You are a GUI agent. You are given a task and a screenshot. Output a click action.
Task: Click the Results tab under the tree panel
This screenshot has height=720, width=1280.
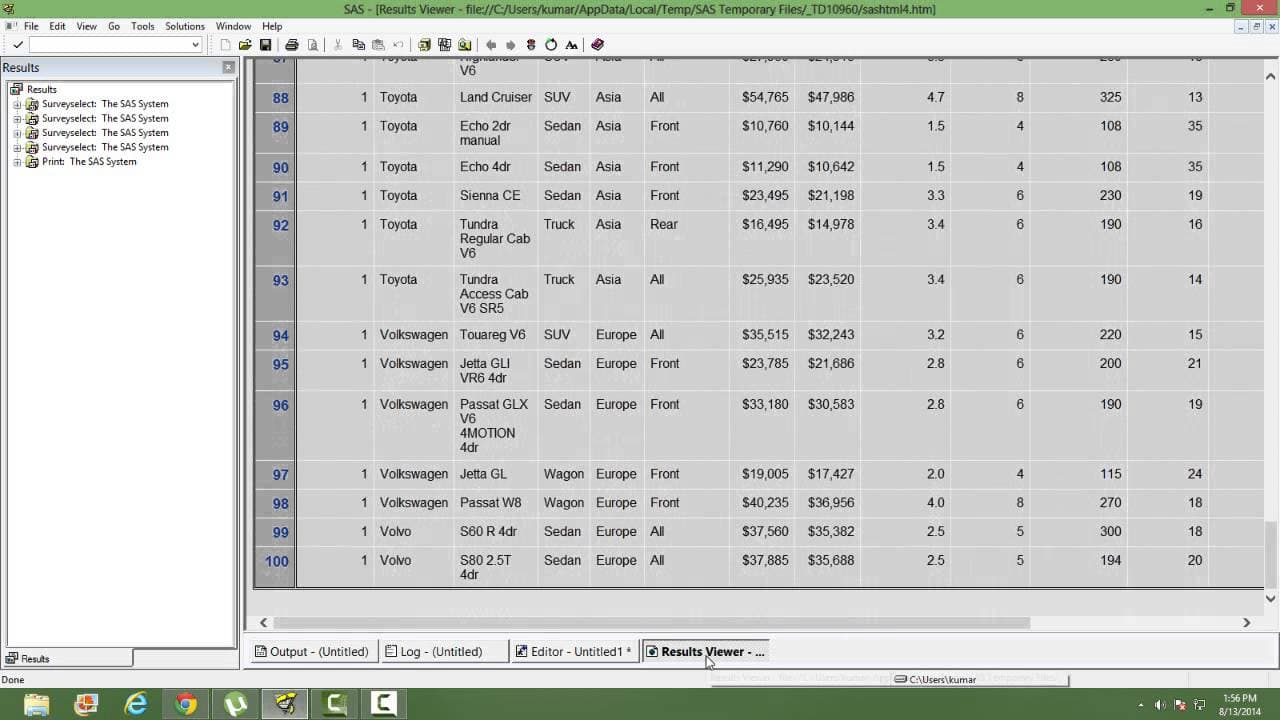point(67,659)
